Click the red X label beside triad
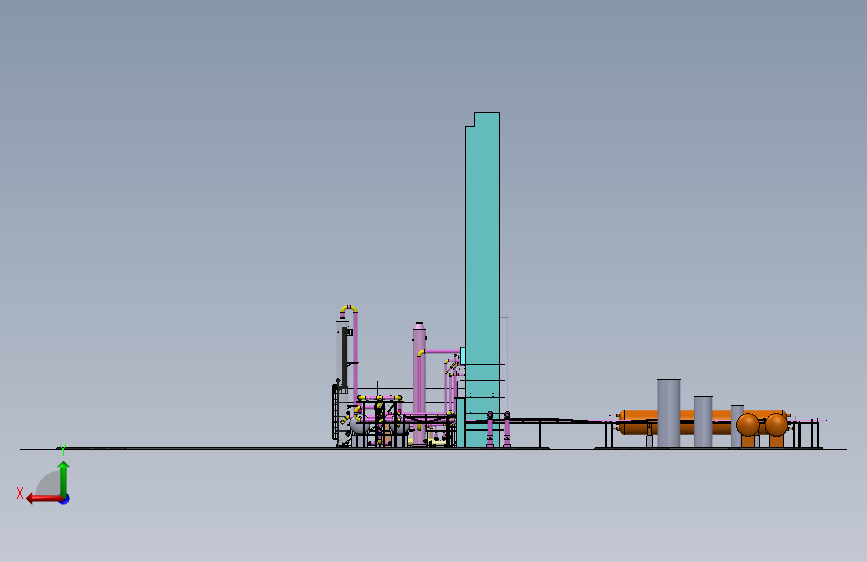Image resolution: width=867 pixels, height=562 pixels. (20, 493)
